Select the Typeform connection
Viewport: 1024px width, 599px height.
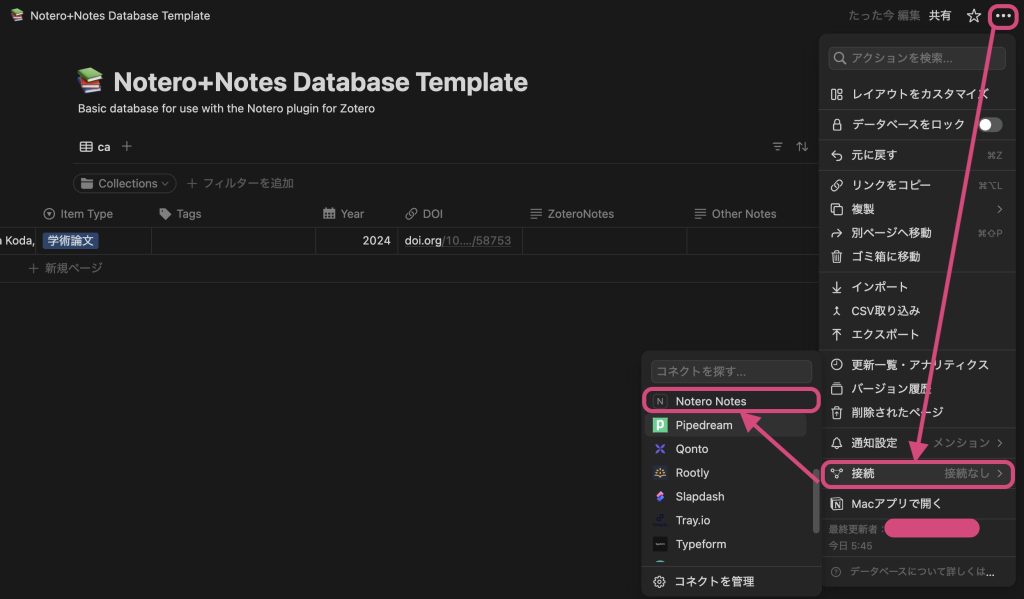coord(701,544)
